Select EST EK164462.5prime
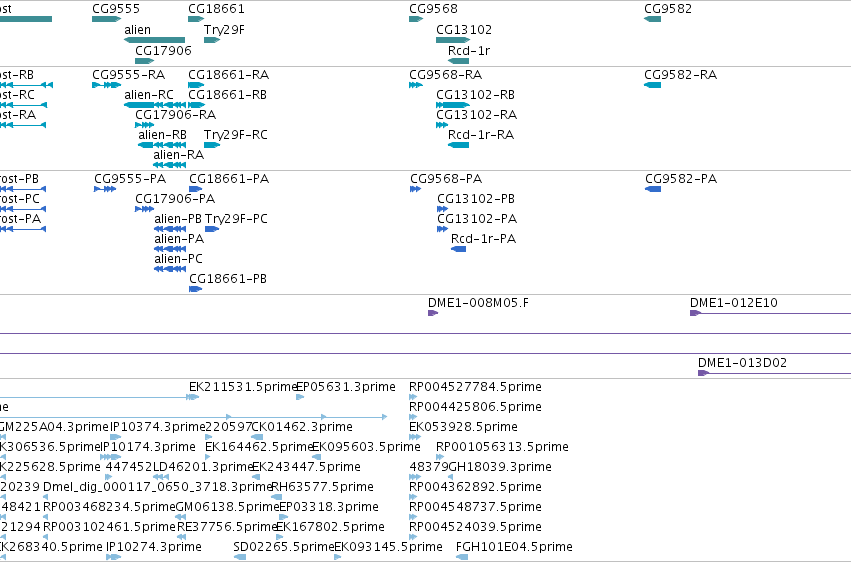 coord(259,447)
